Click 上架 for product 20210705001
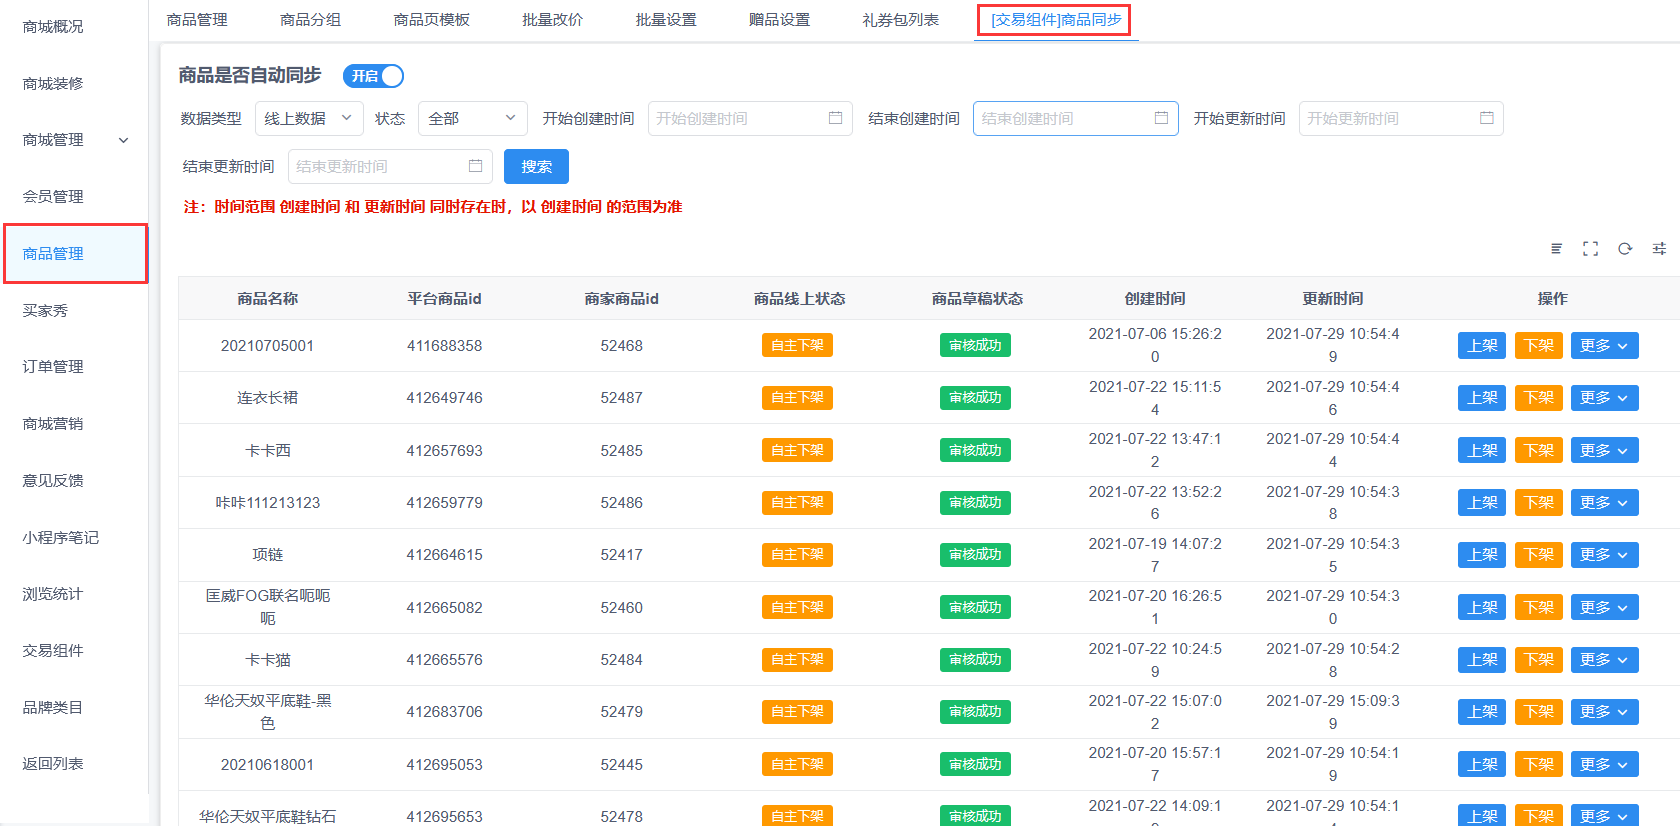The height and width of the screenshot is (826, 1680). tap(1481, 346)
